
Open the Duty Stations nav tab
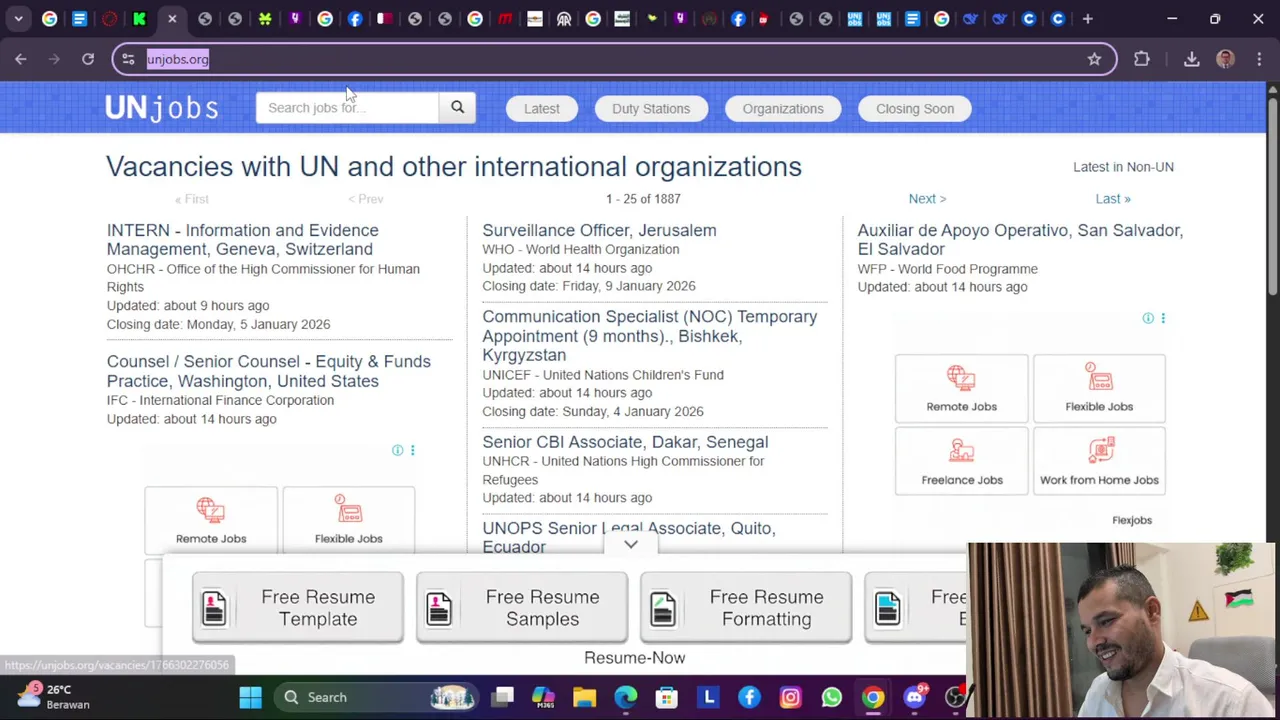click(651, 108)
